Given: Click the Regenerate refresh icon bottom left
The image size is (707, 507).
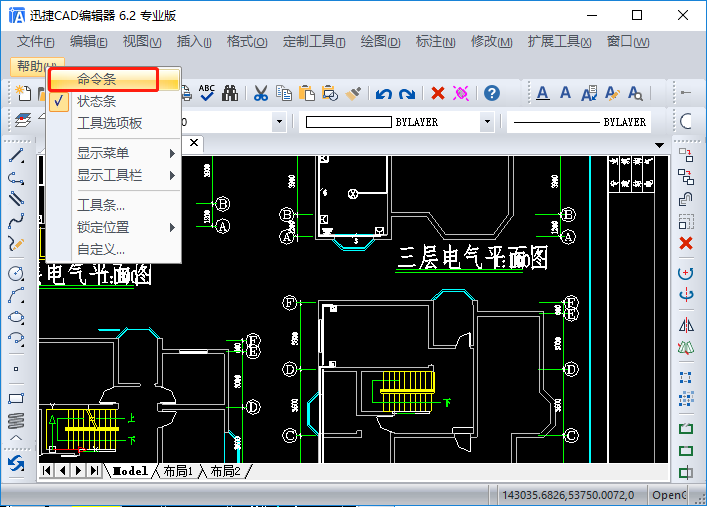Looking at the screenshot, I should coord(16,463).
